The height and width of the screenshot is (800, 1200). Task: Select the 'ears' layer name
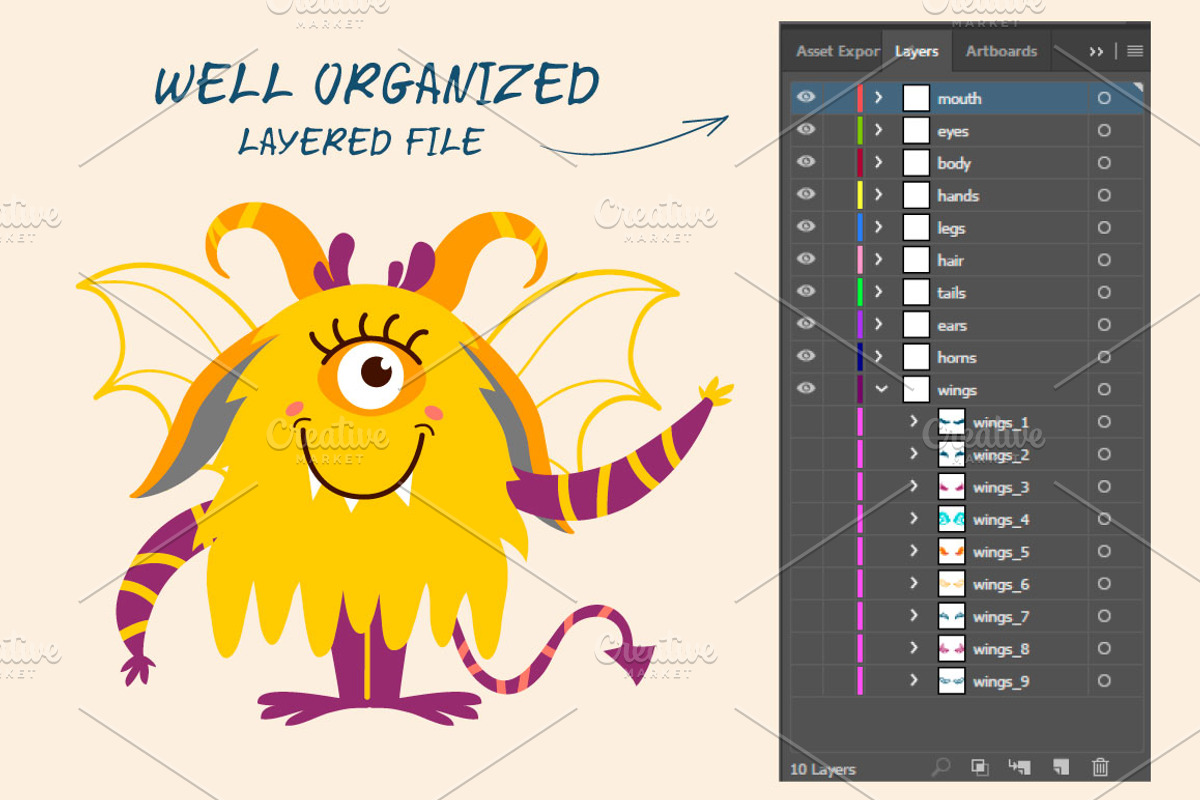[952, 325]
